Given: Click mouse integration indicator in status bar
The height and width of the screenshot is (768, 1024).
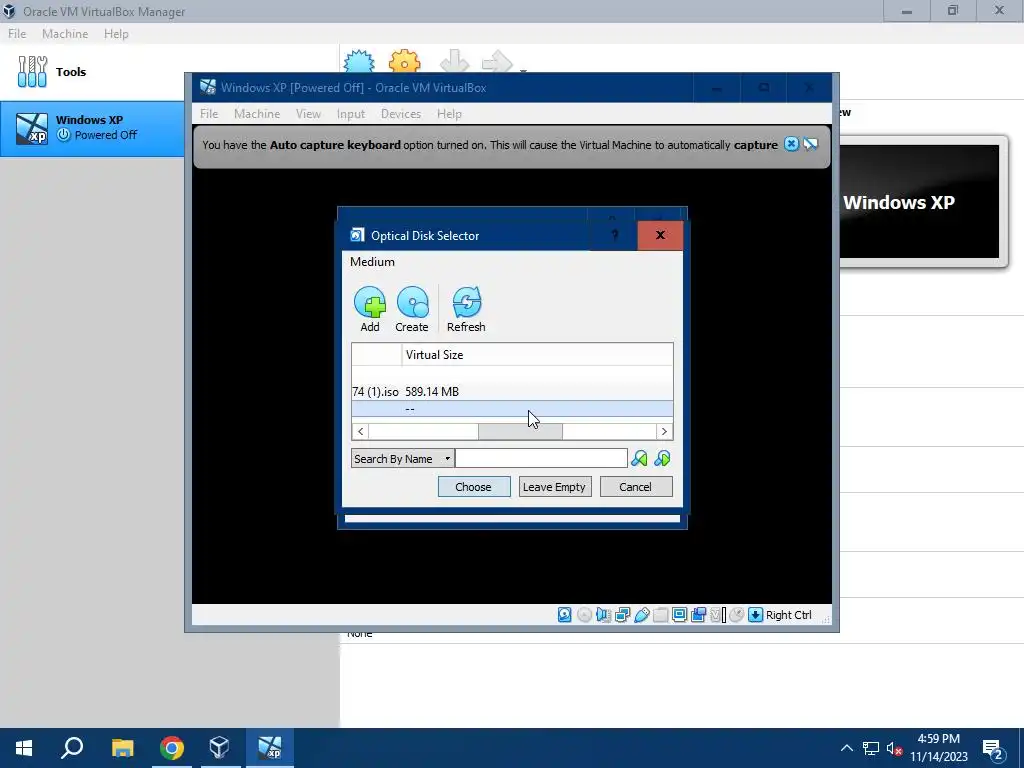Looking at the screenshot, I should (736, 615).
